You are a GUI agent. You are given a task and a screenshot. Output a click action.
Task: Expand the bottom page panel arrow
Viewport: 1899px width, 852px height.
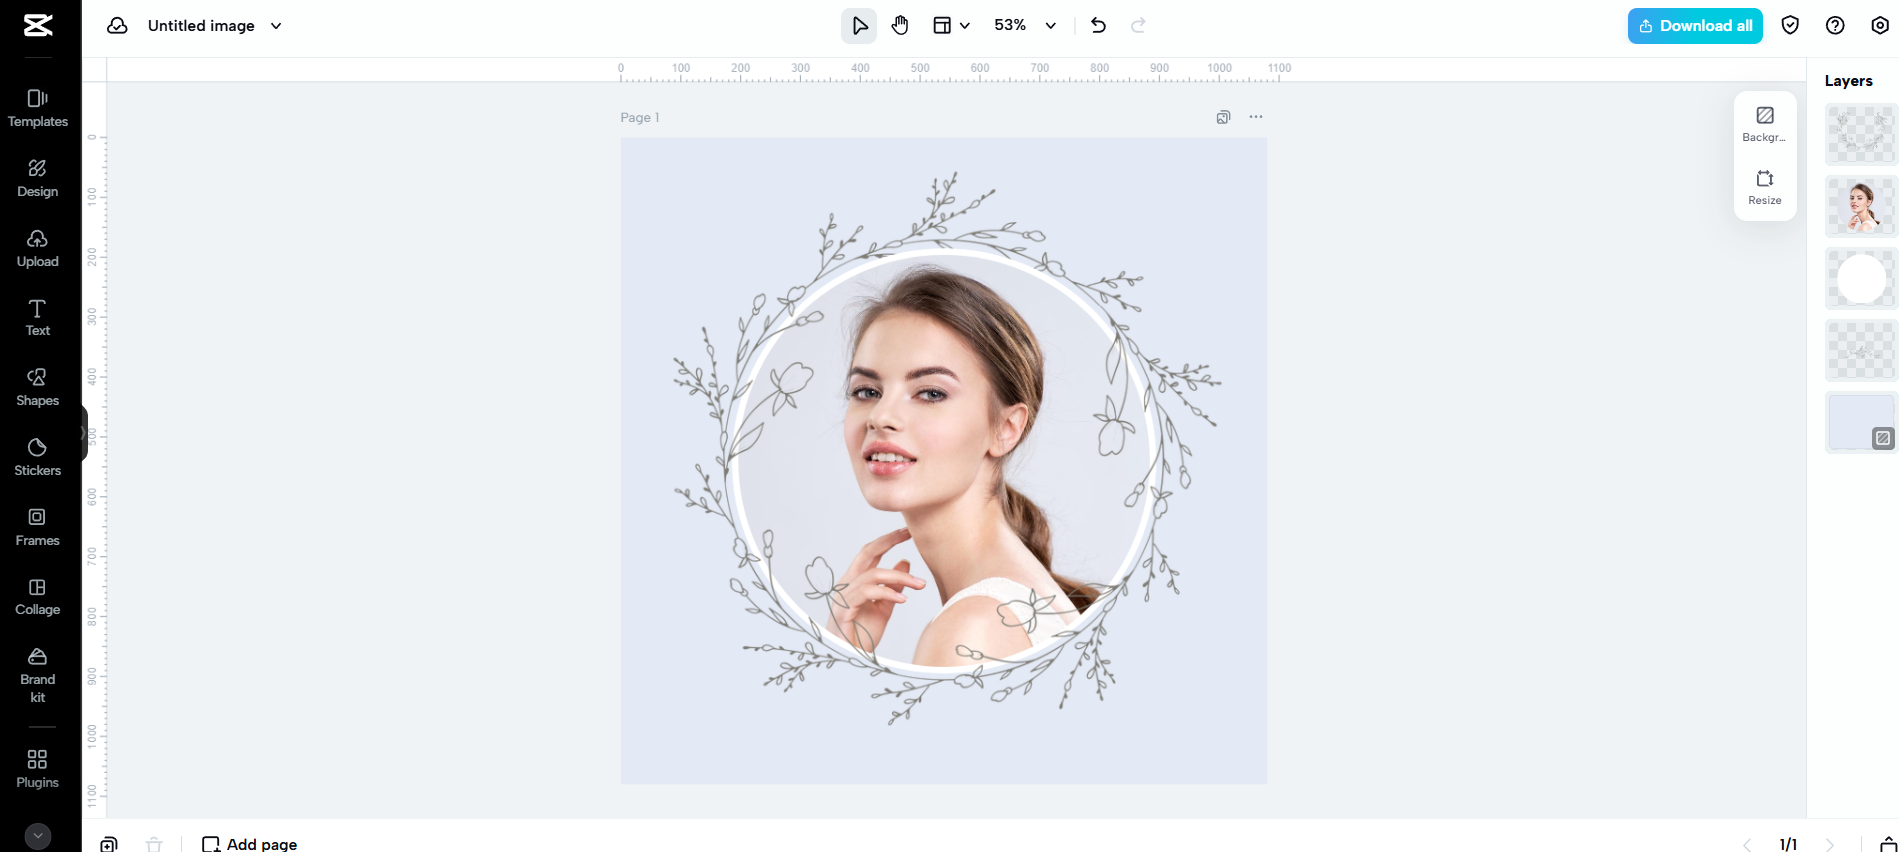coord(1888,844)
